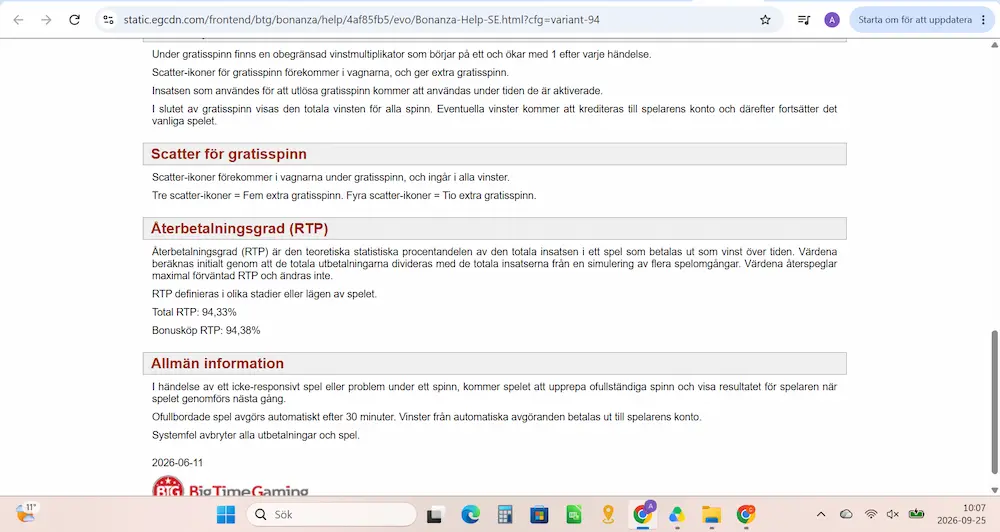Open the media controls icon
The height and width of the screenshot is (532, 1000).
coord(804,20)
